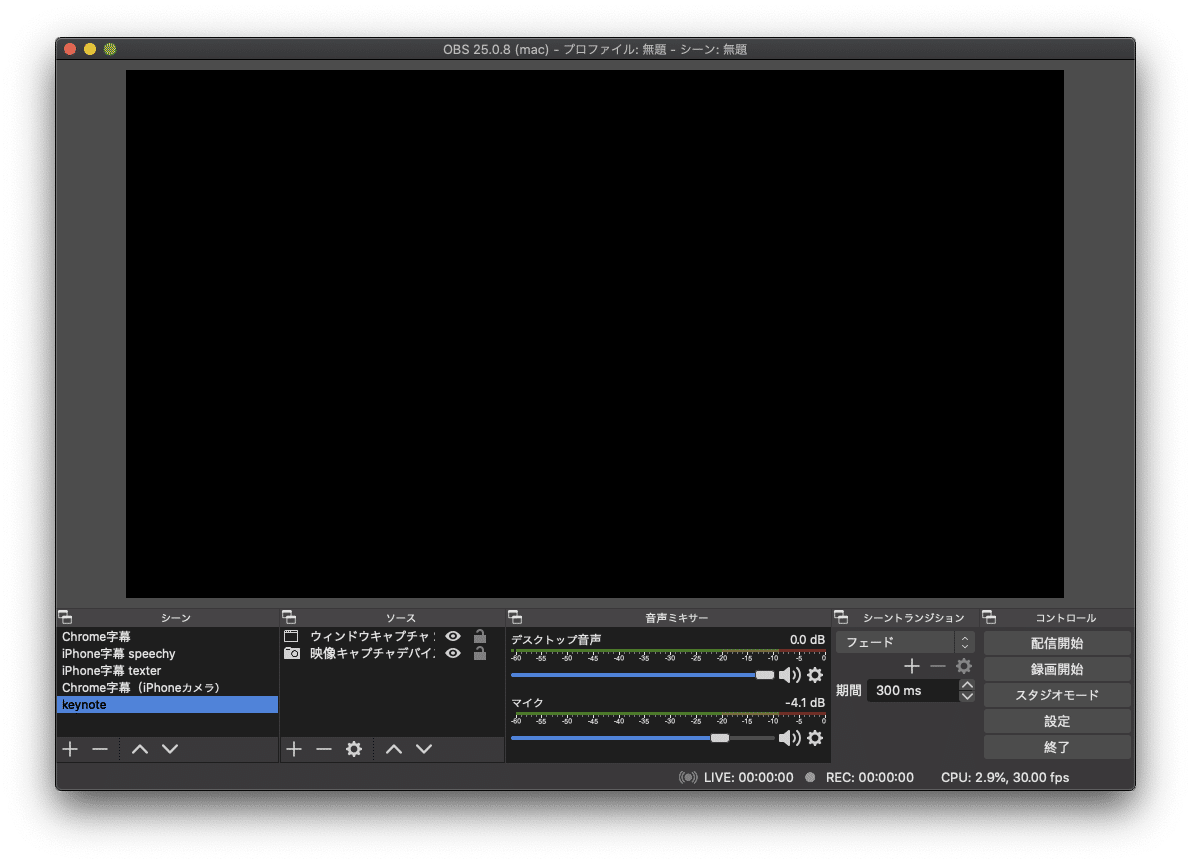Viewport: 1191px width, 864px height.
Task: Click the REC recording status dot
Action: (810, 777)
